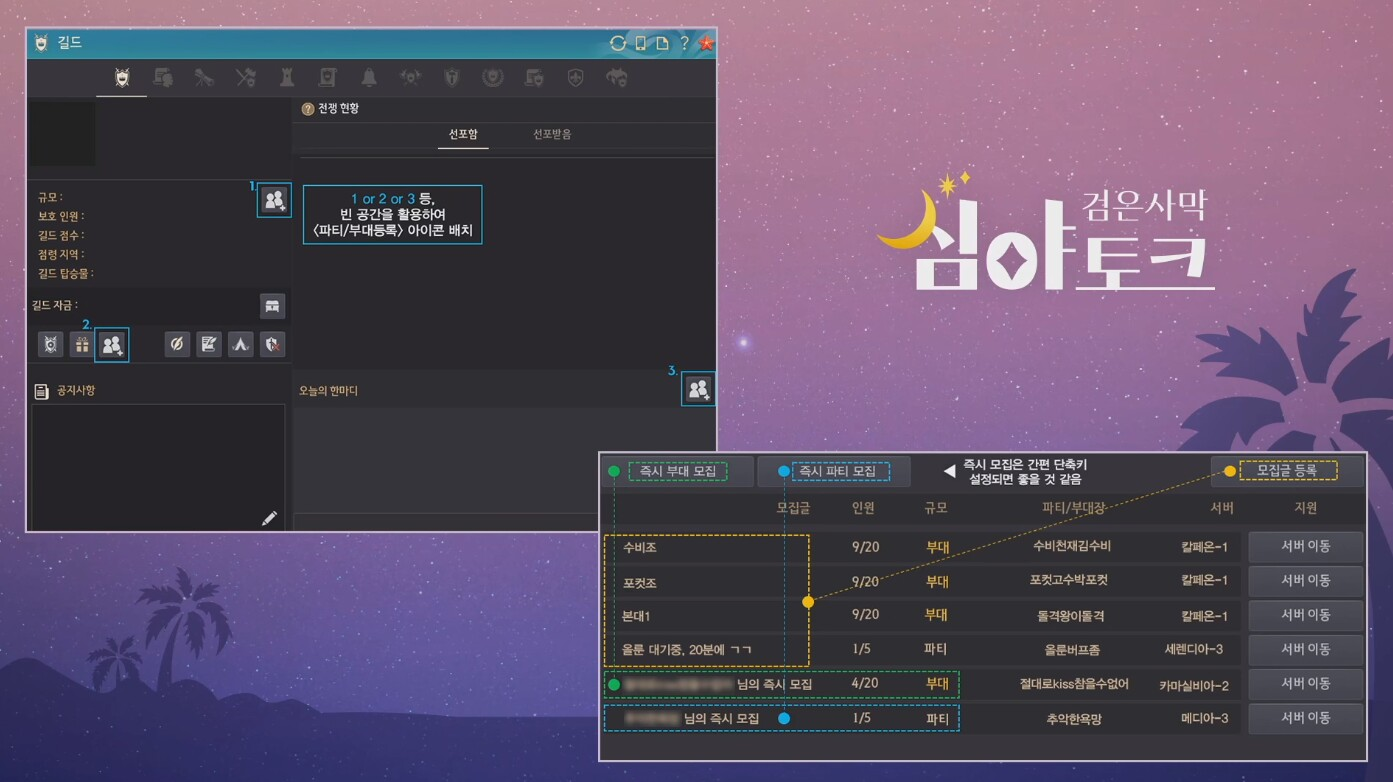Click the guild storage chest icon beside 길드 자금

click(x=272, y=306)
